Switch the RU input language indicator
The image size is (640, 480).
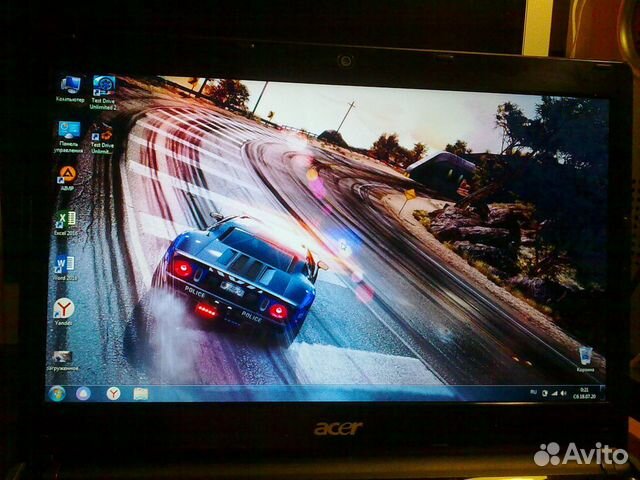[x=533, y=392]
